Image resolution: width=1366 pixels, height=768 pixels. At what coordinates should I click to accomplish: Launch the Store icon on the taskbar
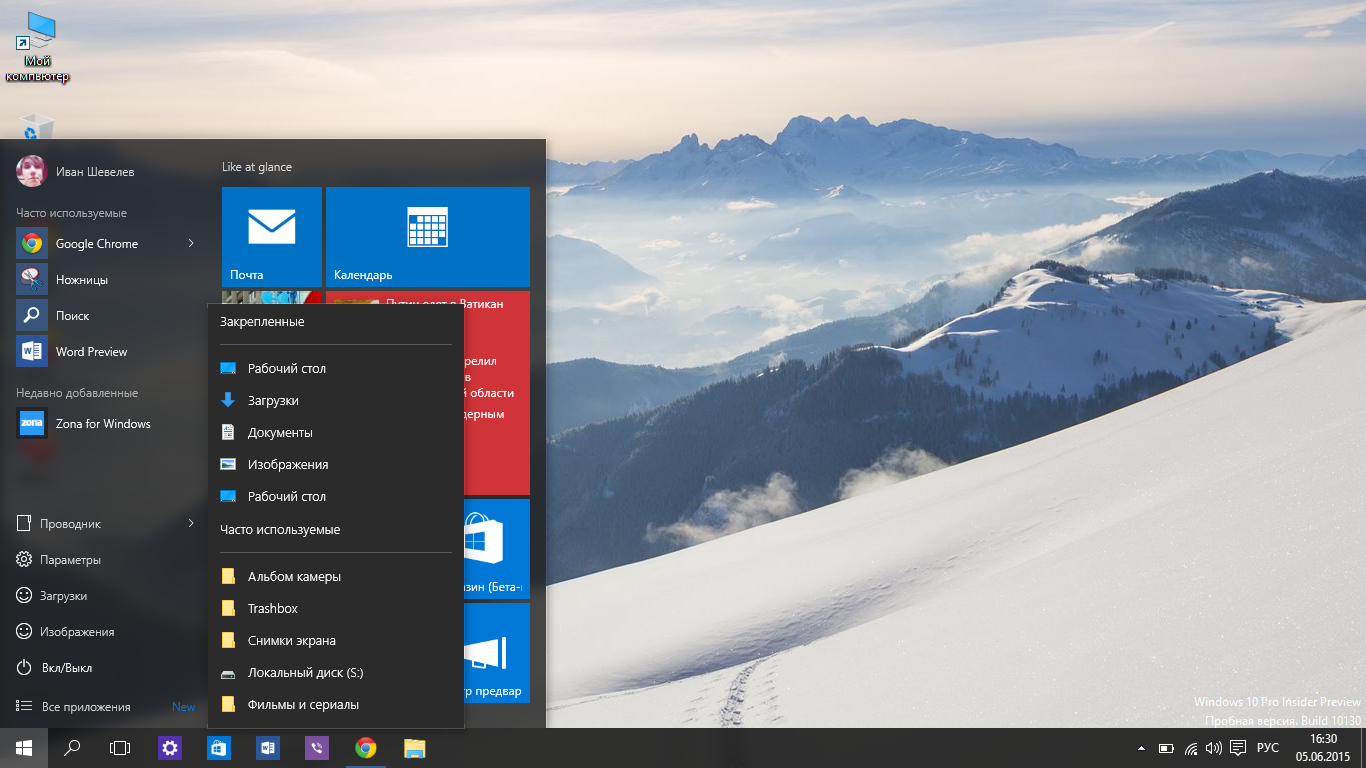[219, 748]
